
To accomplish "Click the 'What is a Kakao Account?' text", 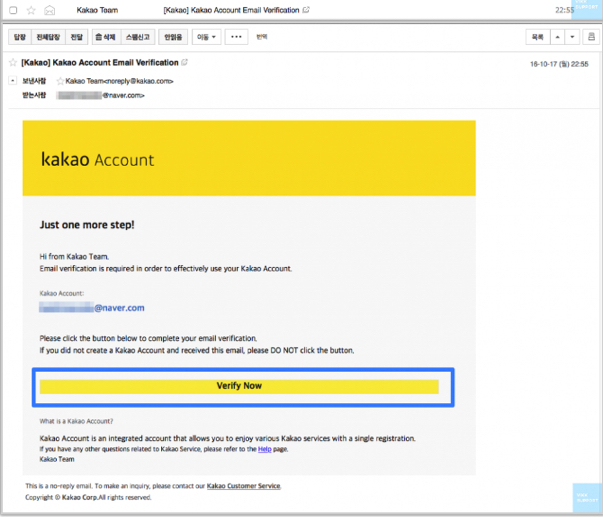I will coord(76,421).
